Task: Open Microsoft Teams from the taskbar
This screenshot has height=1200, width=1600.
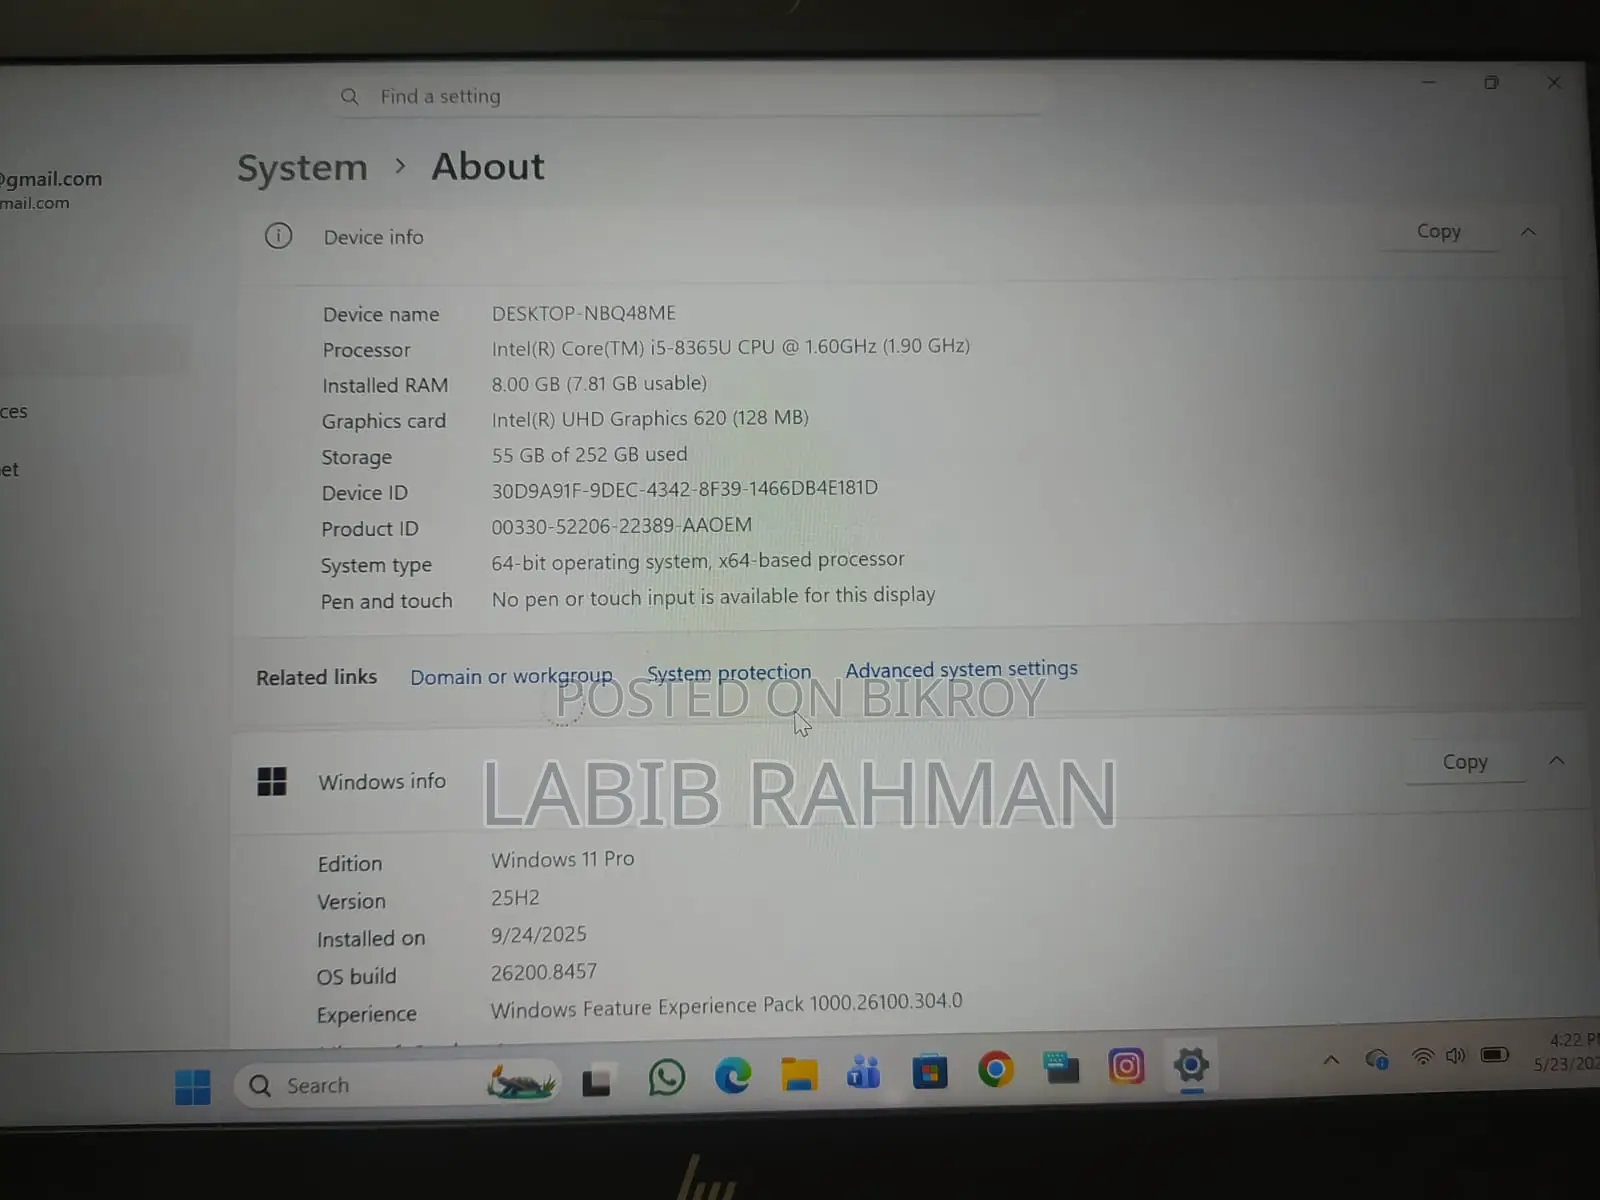Action: (x=864, y=1072)
